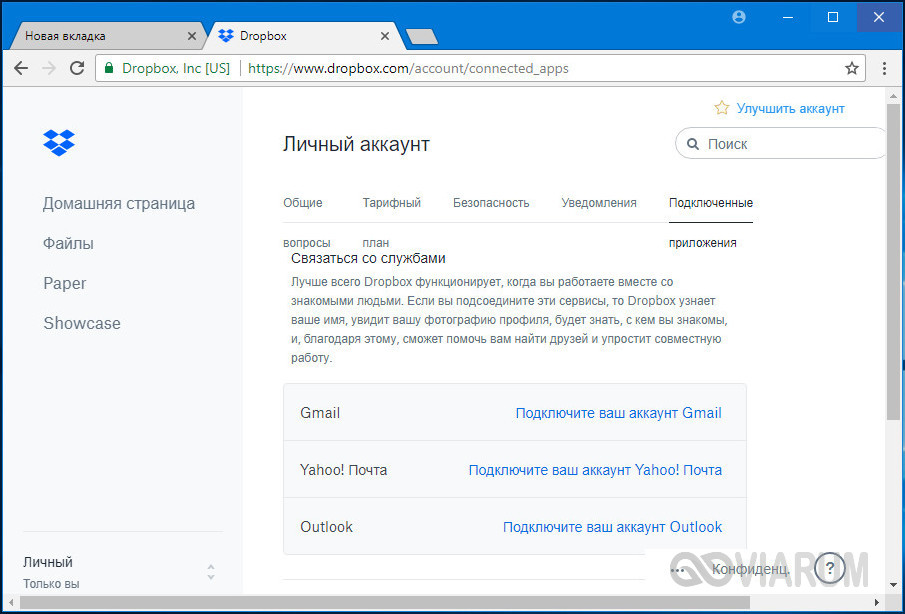Click the horizontal scrollbar right arrow

pyautogui.click(x=877, y=603)
